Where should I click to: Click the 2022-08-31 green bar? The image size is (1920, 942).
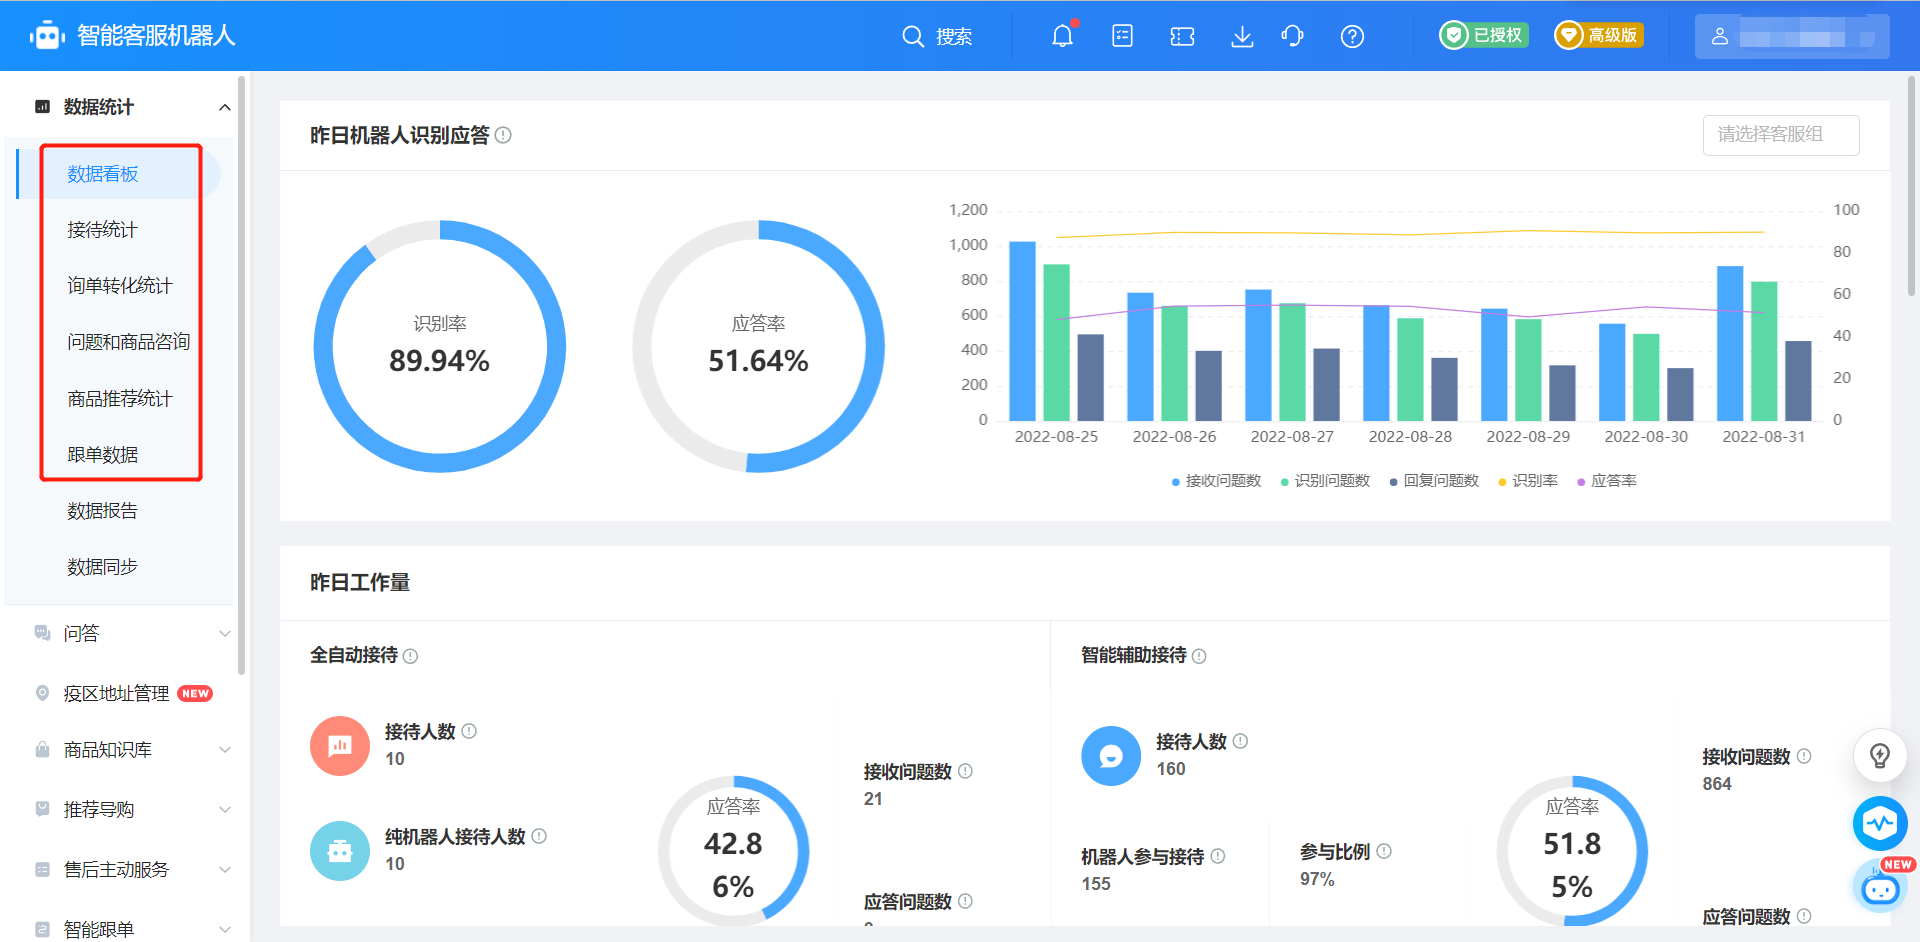pyautogui.click(x=1764, y=351)
